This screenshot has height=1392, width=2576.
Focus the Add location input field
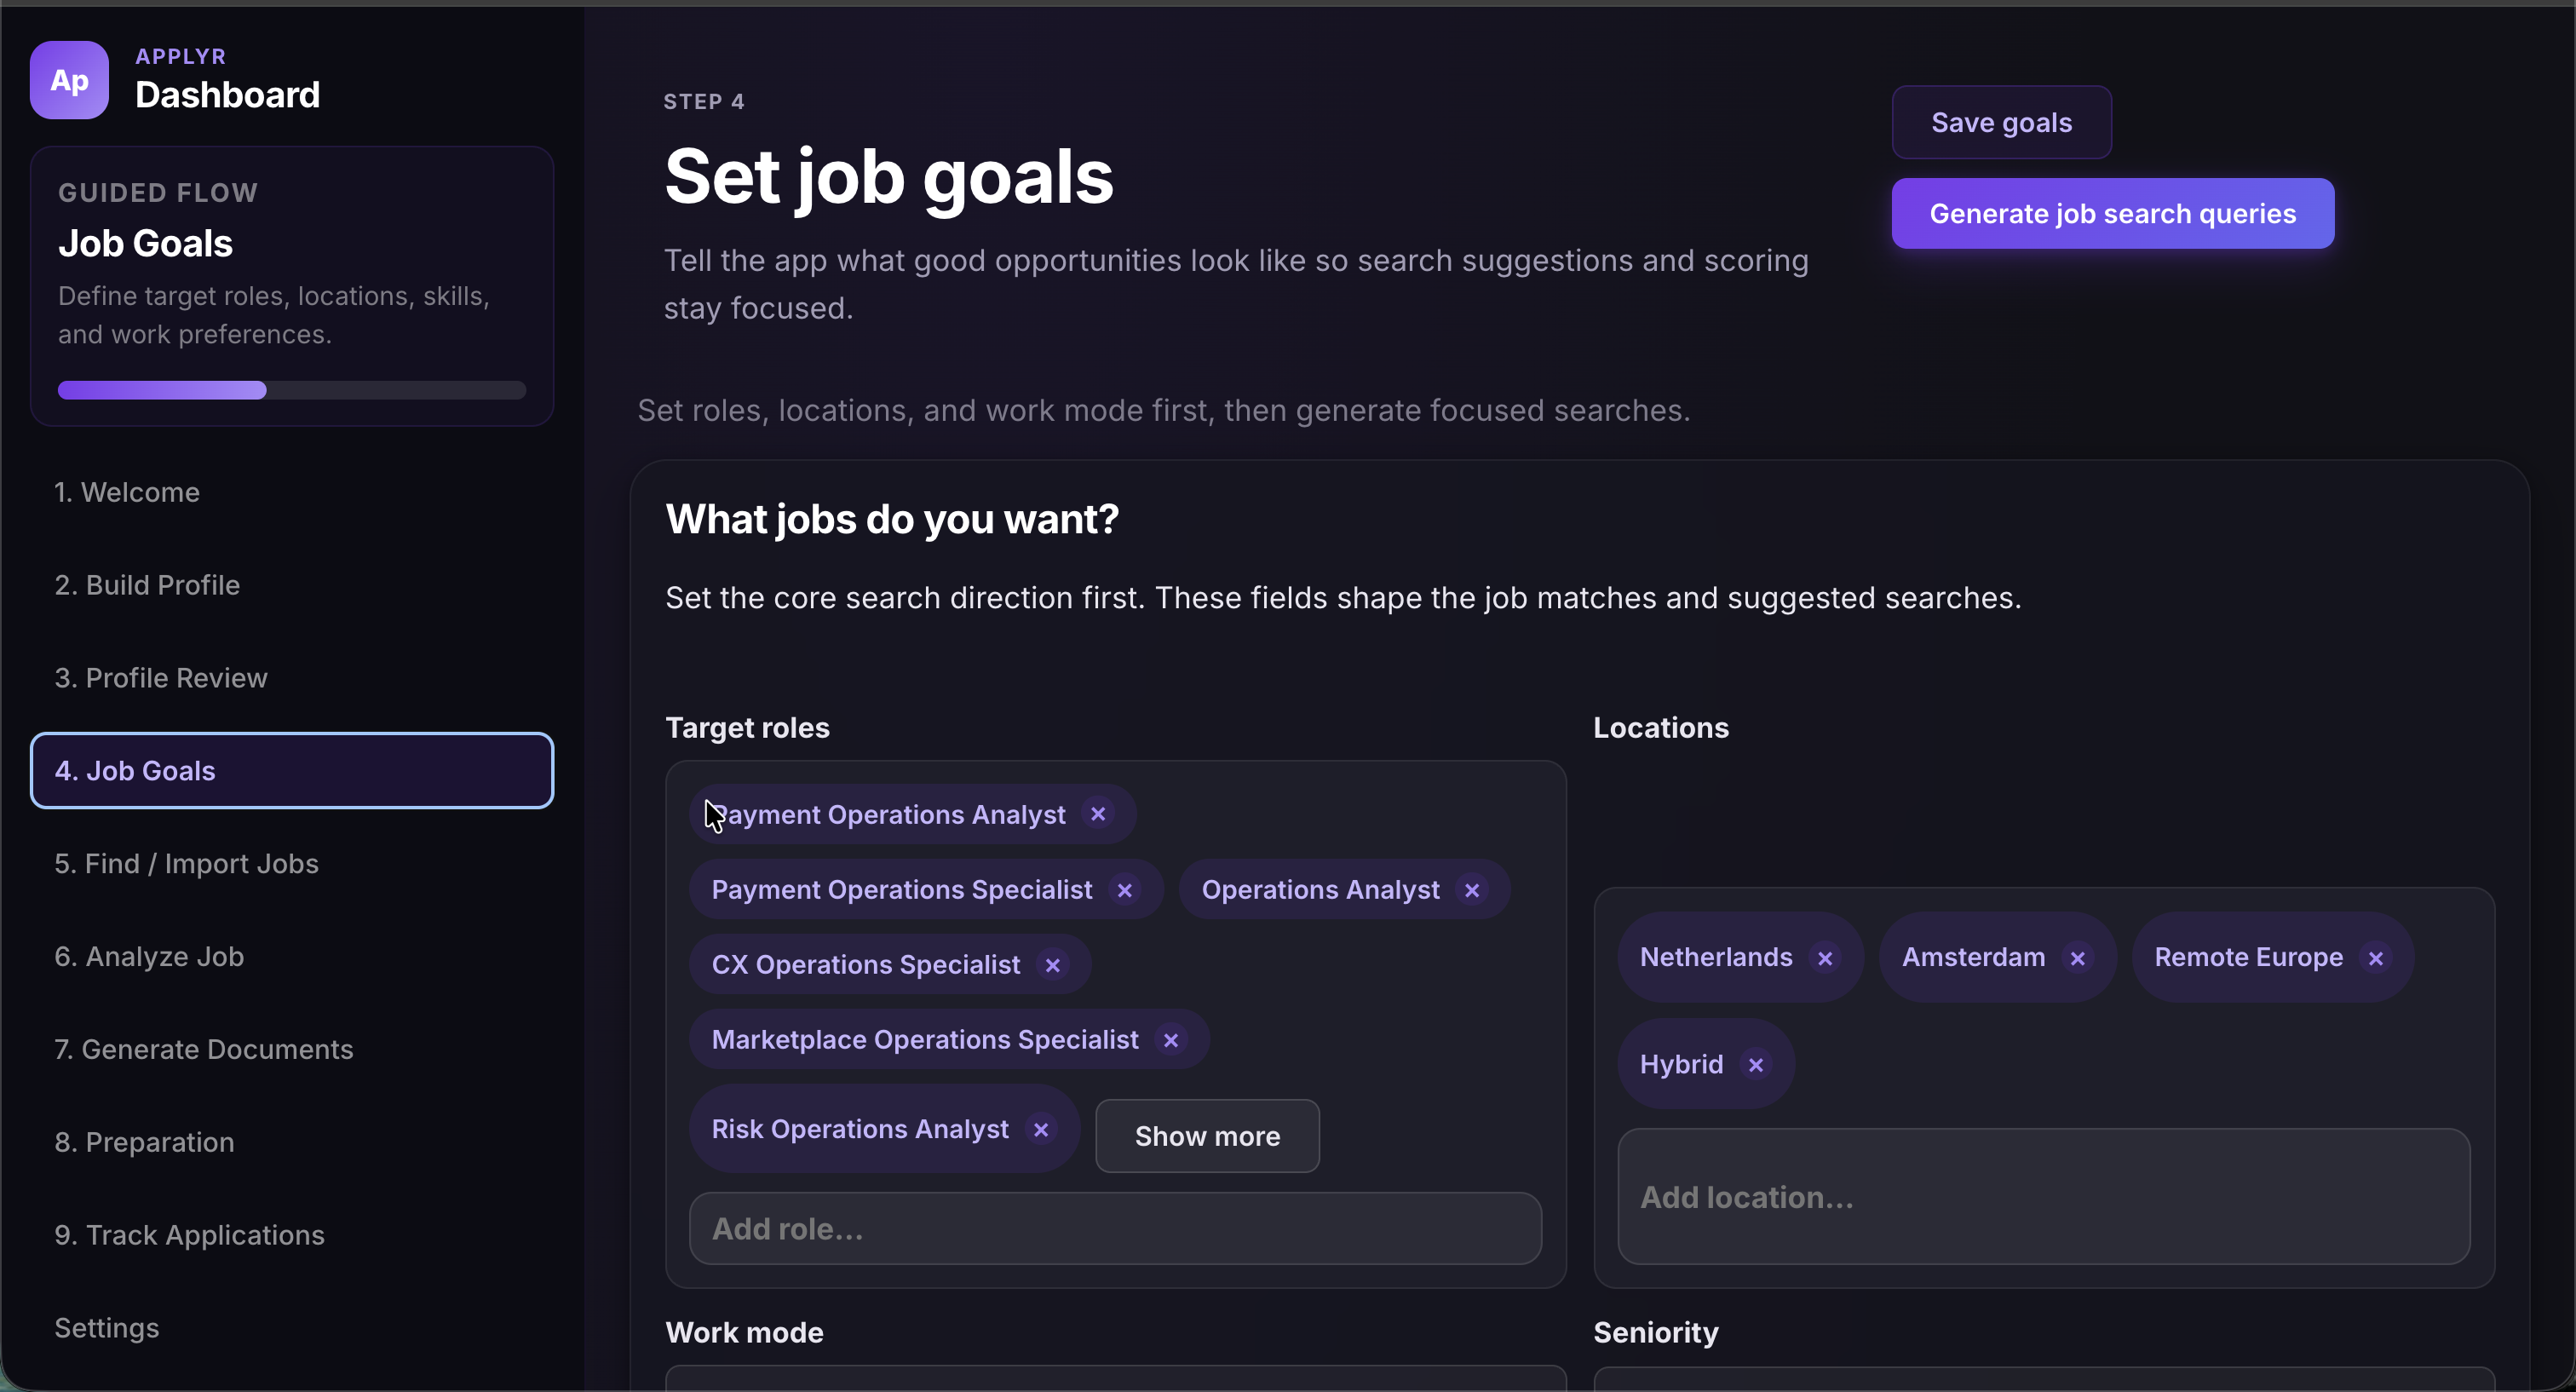[2043, 1197]
